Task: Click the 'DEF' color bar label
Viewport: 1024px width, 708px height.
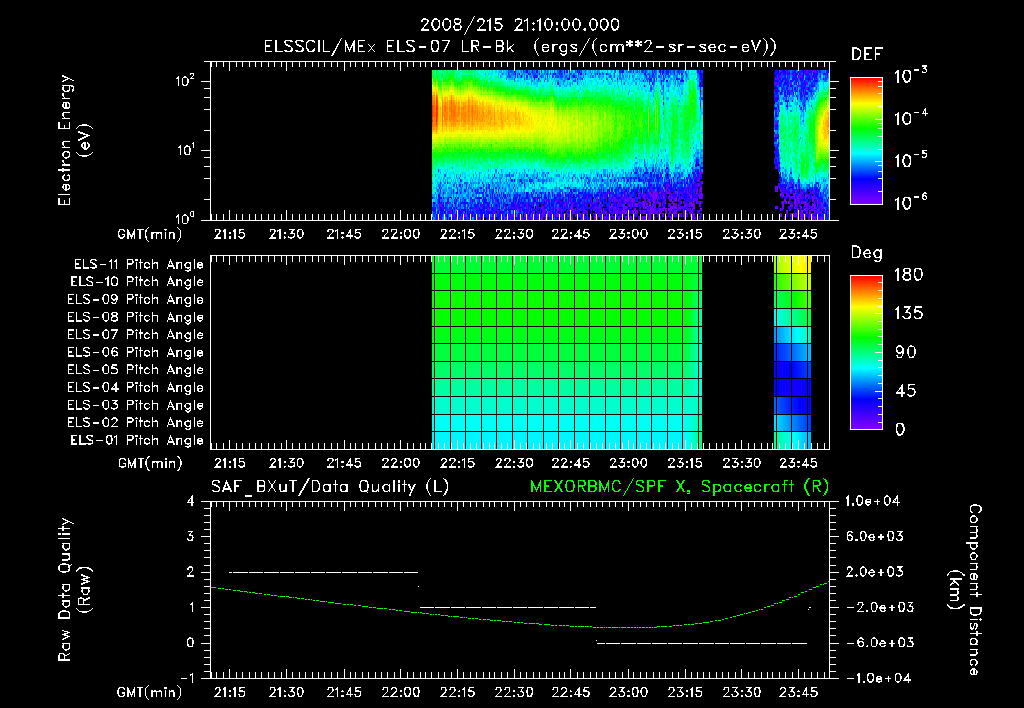Action: pyautogui.click(x=867, y=55)
